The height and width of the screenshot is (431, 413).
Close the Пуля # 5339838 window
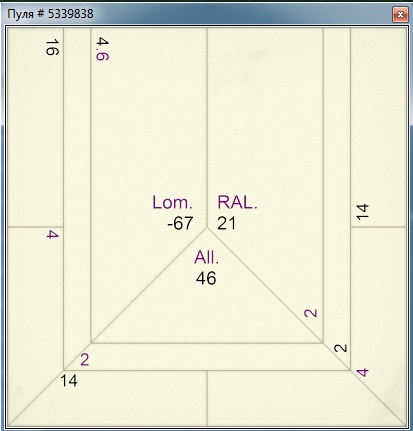click(x=400, y=14)
